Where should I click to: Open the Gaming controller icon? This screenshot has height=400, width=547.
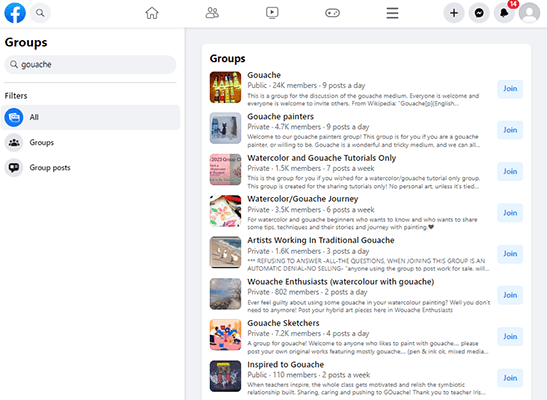tap(332, 13)
